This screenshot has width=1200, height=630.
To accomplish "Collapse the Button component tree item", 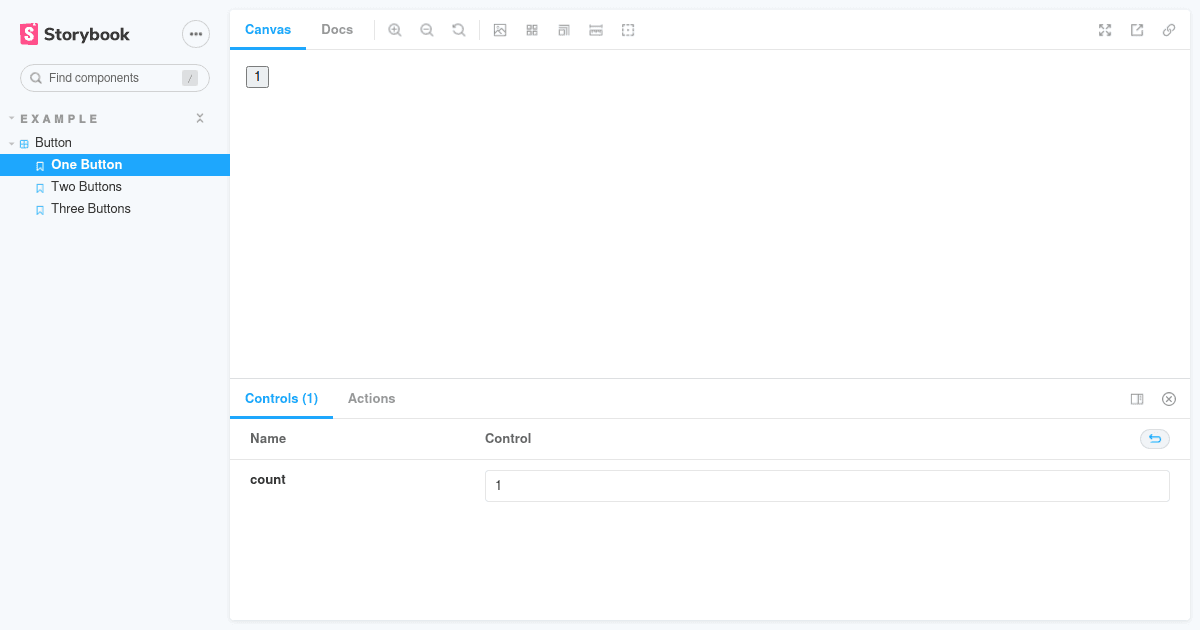I will click(12, 142).
